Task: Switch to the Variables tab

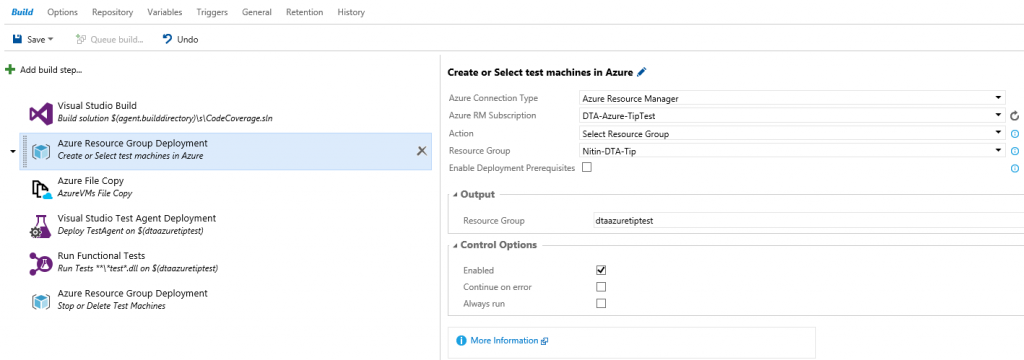Action: [165, 12]
